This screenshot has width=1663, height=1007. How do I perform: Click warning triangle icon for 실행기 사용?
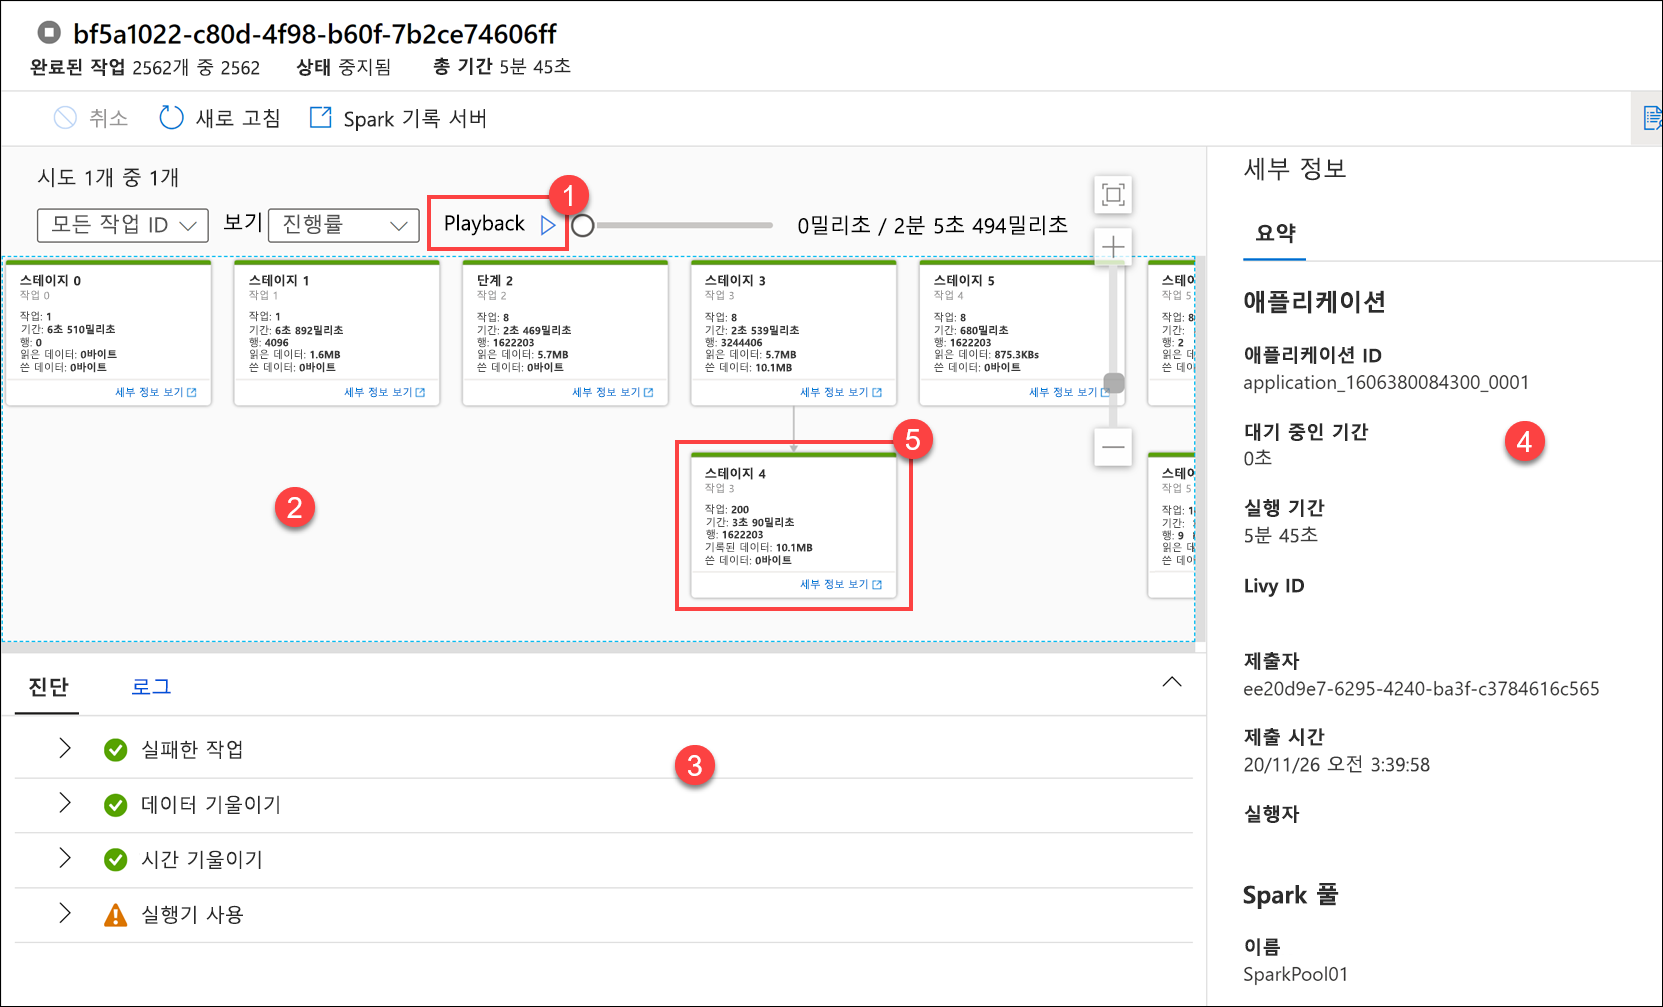tap(116, 915)
